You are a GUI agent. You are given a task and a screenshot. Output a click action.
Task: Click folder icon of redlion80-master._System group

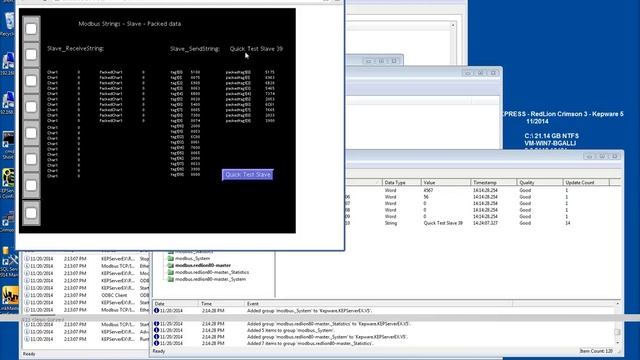171,279
